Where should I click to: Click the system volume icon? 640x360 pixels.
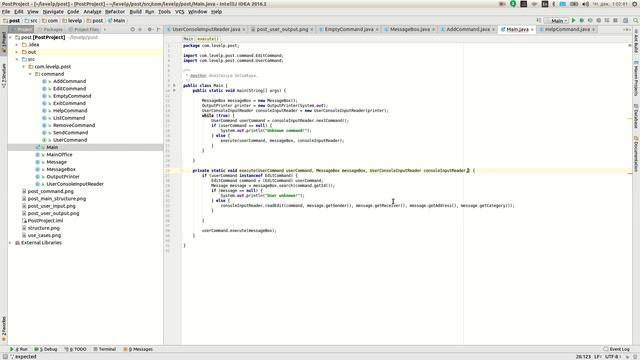tap(585, 4)
